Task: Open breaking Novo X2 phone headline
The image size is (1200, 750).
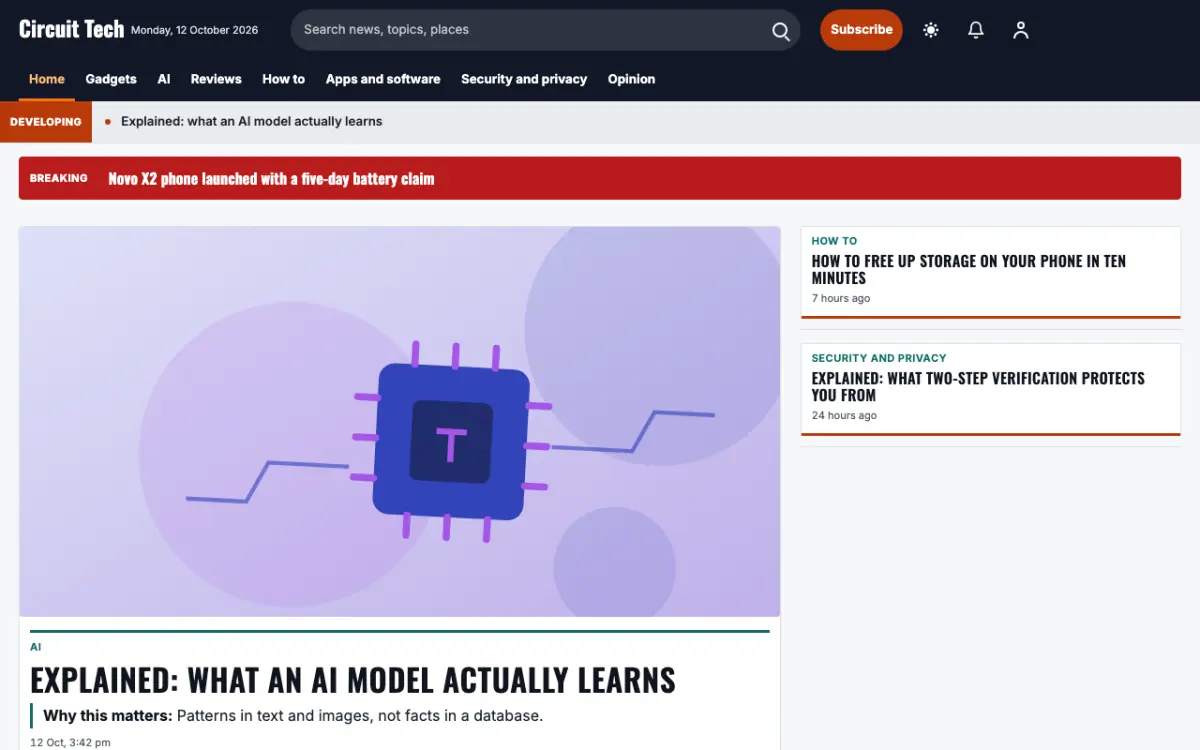Action: [271, 179]
